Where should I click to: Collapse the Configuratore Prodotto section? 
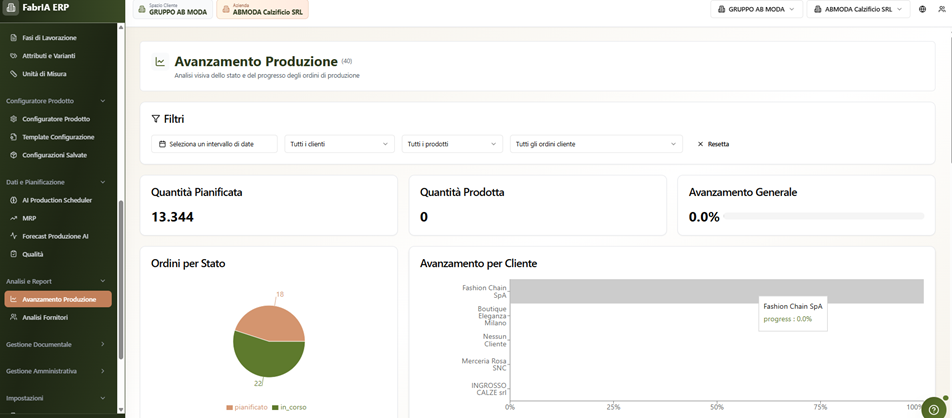pyautogui.click(x=56, y=101)
